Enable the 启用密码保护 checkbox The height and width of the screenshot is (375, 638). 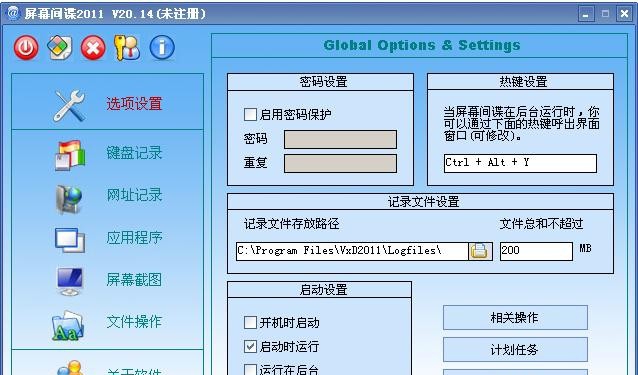coord(250,115)
